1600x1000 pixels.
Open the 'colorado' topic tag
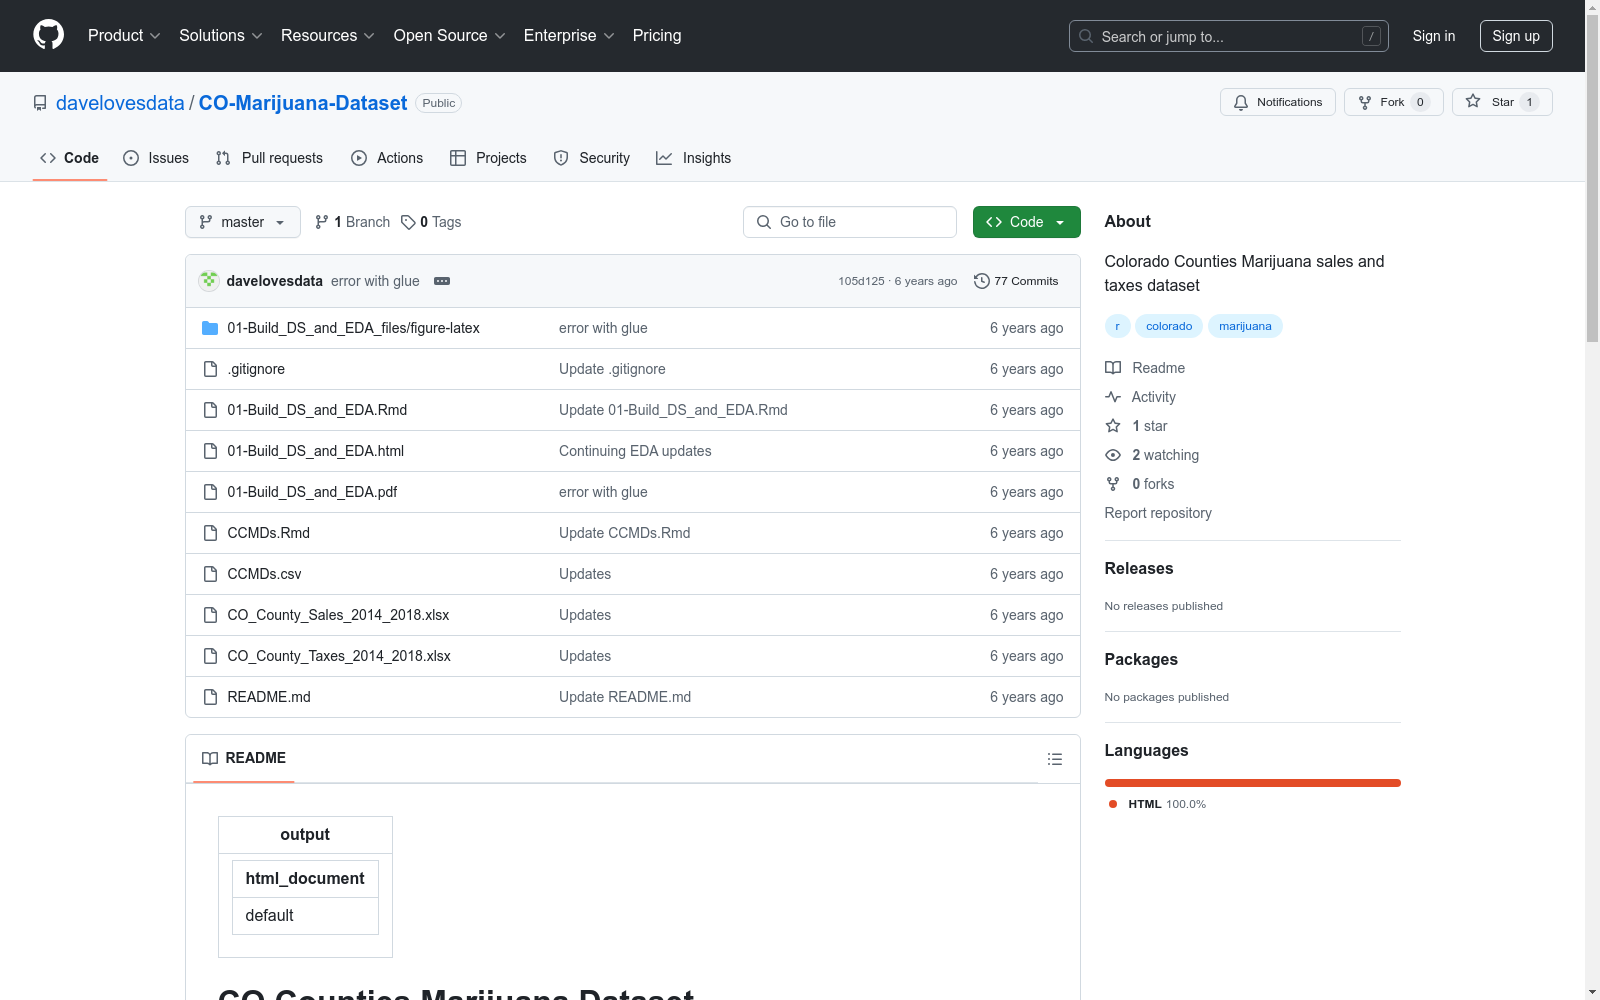pyautogui.click(x=1169, y=326)
